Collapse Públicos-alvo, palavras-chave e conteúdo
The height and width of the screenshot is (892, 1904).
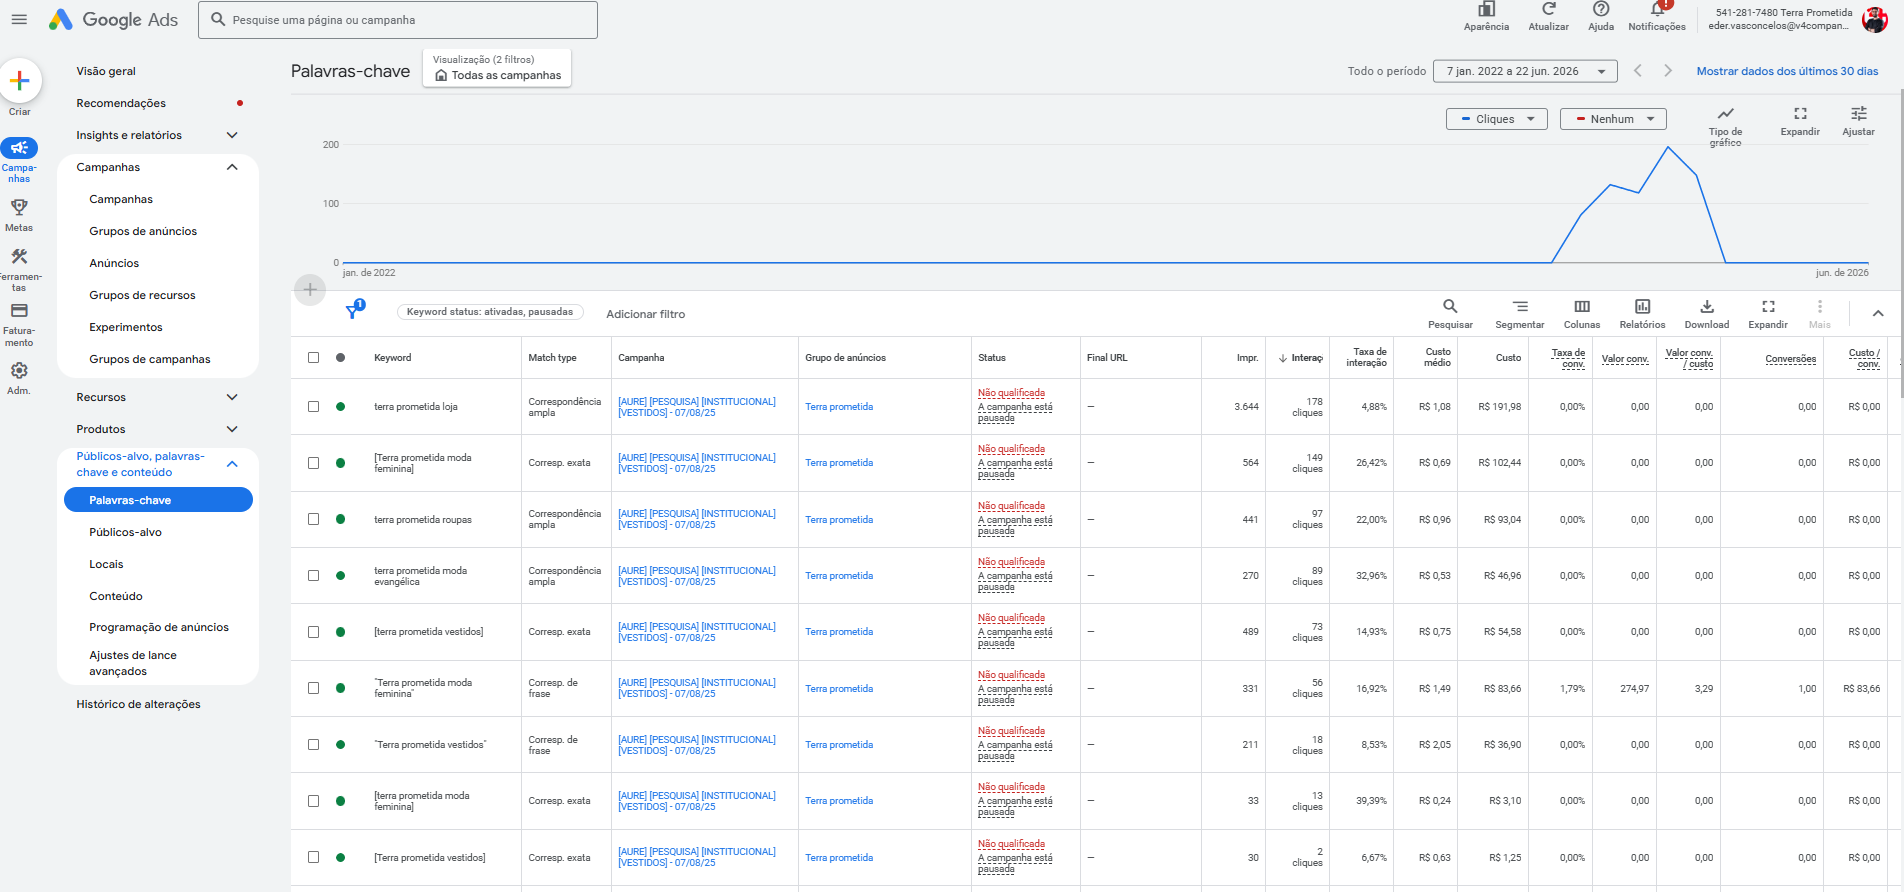(x=232, y=464)
